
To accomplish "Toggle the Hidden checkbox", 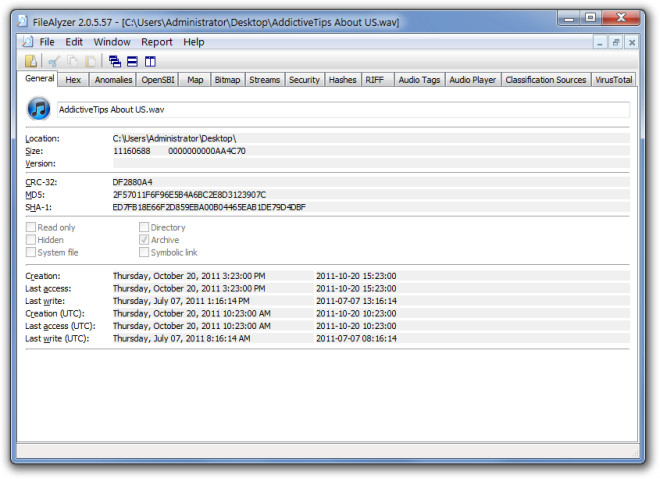I will (x=31, y=240).
